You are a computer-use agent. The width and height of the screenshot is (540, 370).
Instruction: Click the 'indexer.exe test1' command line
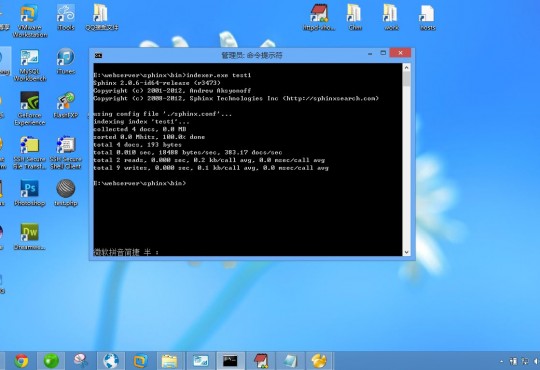point(172,75)
